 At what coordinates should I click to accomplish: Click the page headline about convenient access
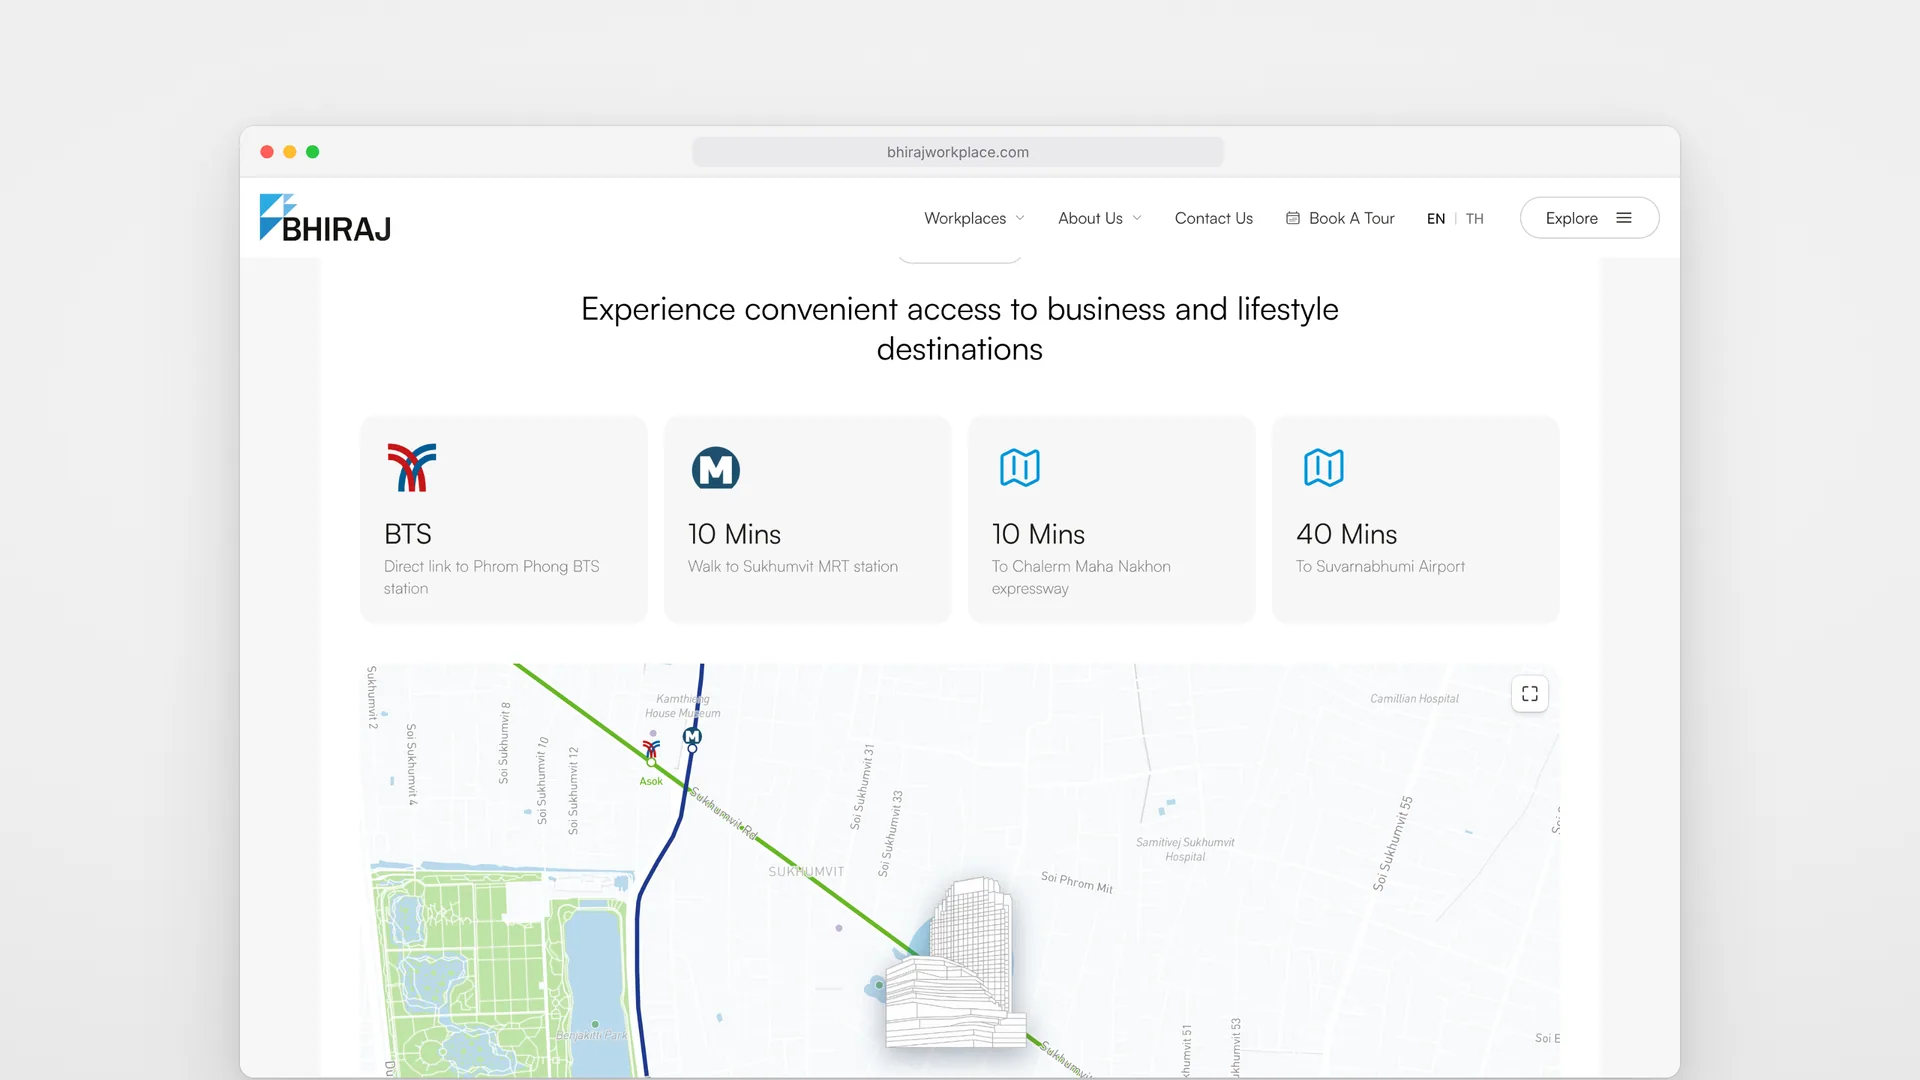point(959,329)
